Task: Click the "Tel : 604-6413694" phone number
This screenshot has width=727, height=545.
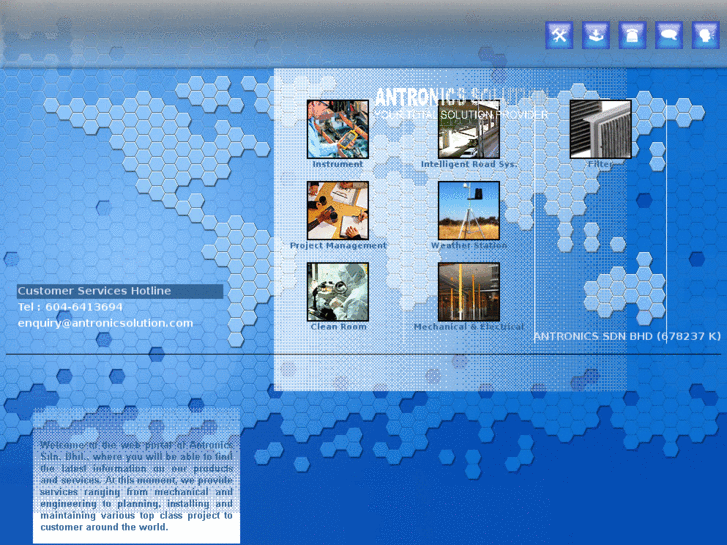Action: click(70, 307)
